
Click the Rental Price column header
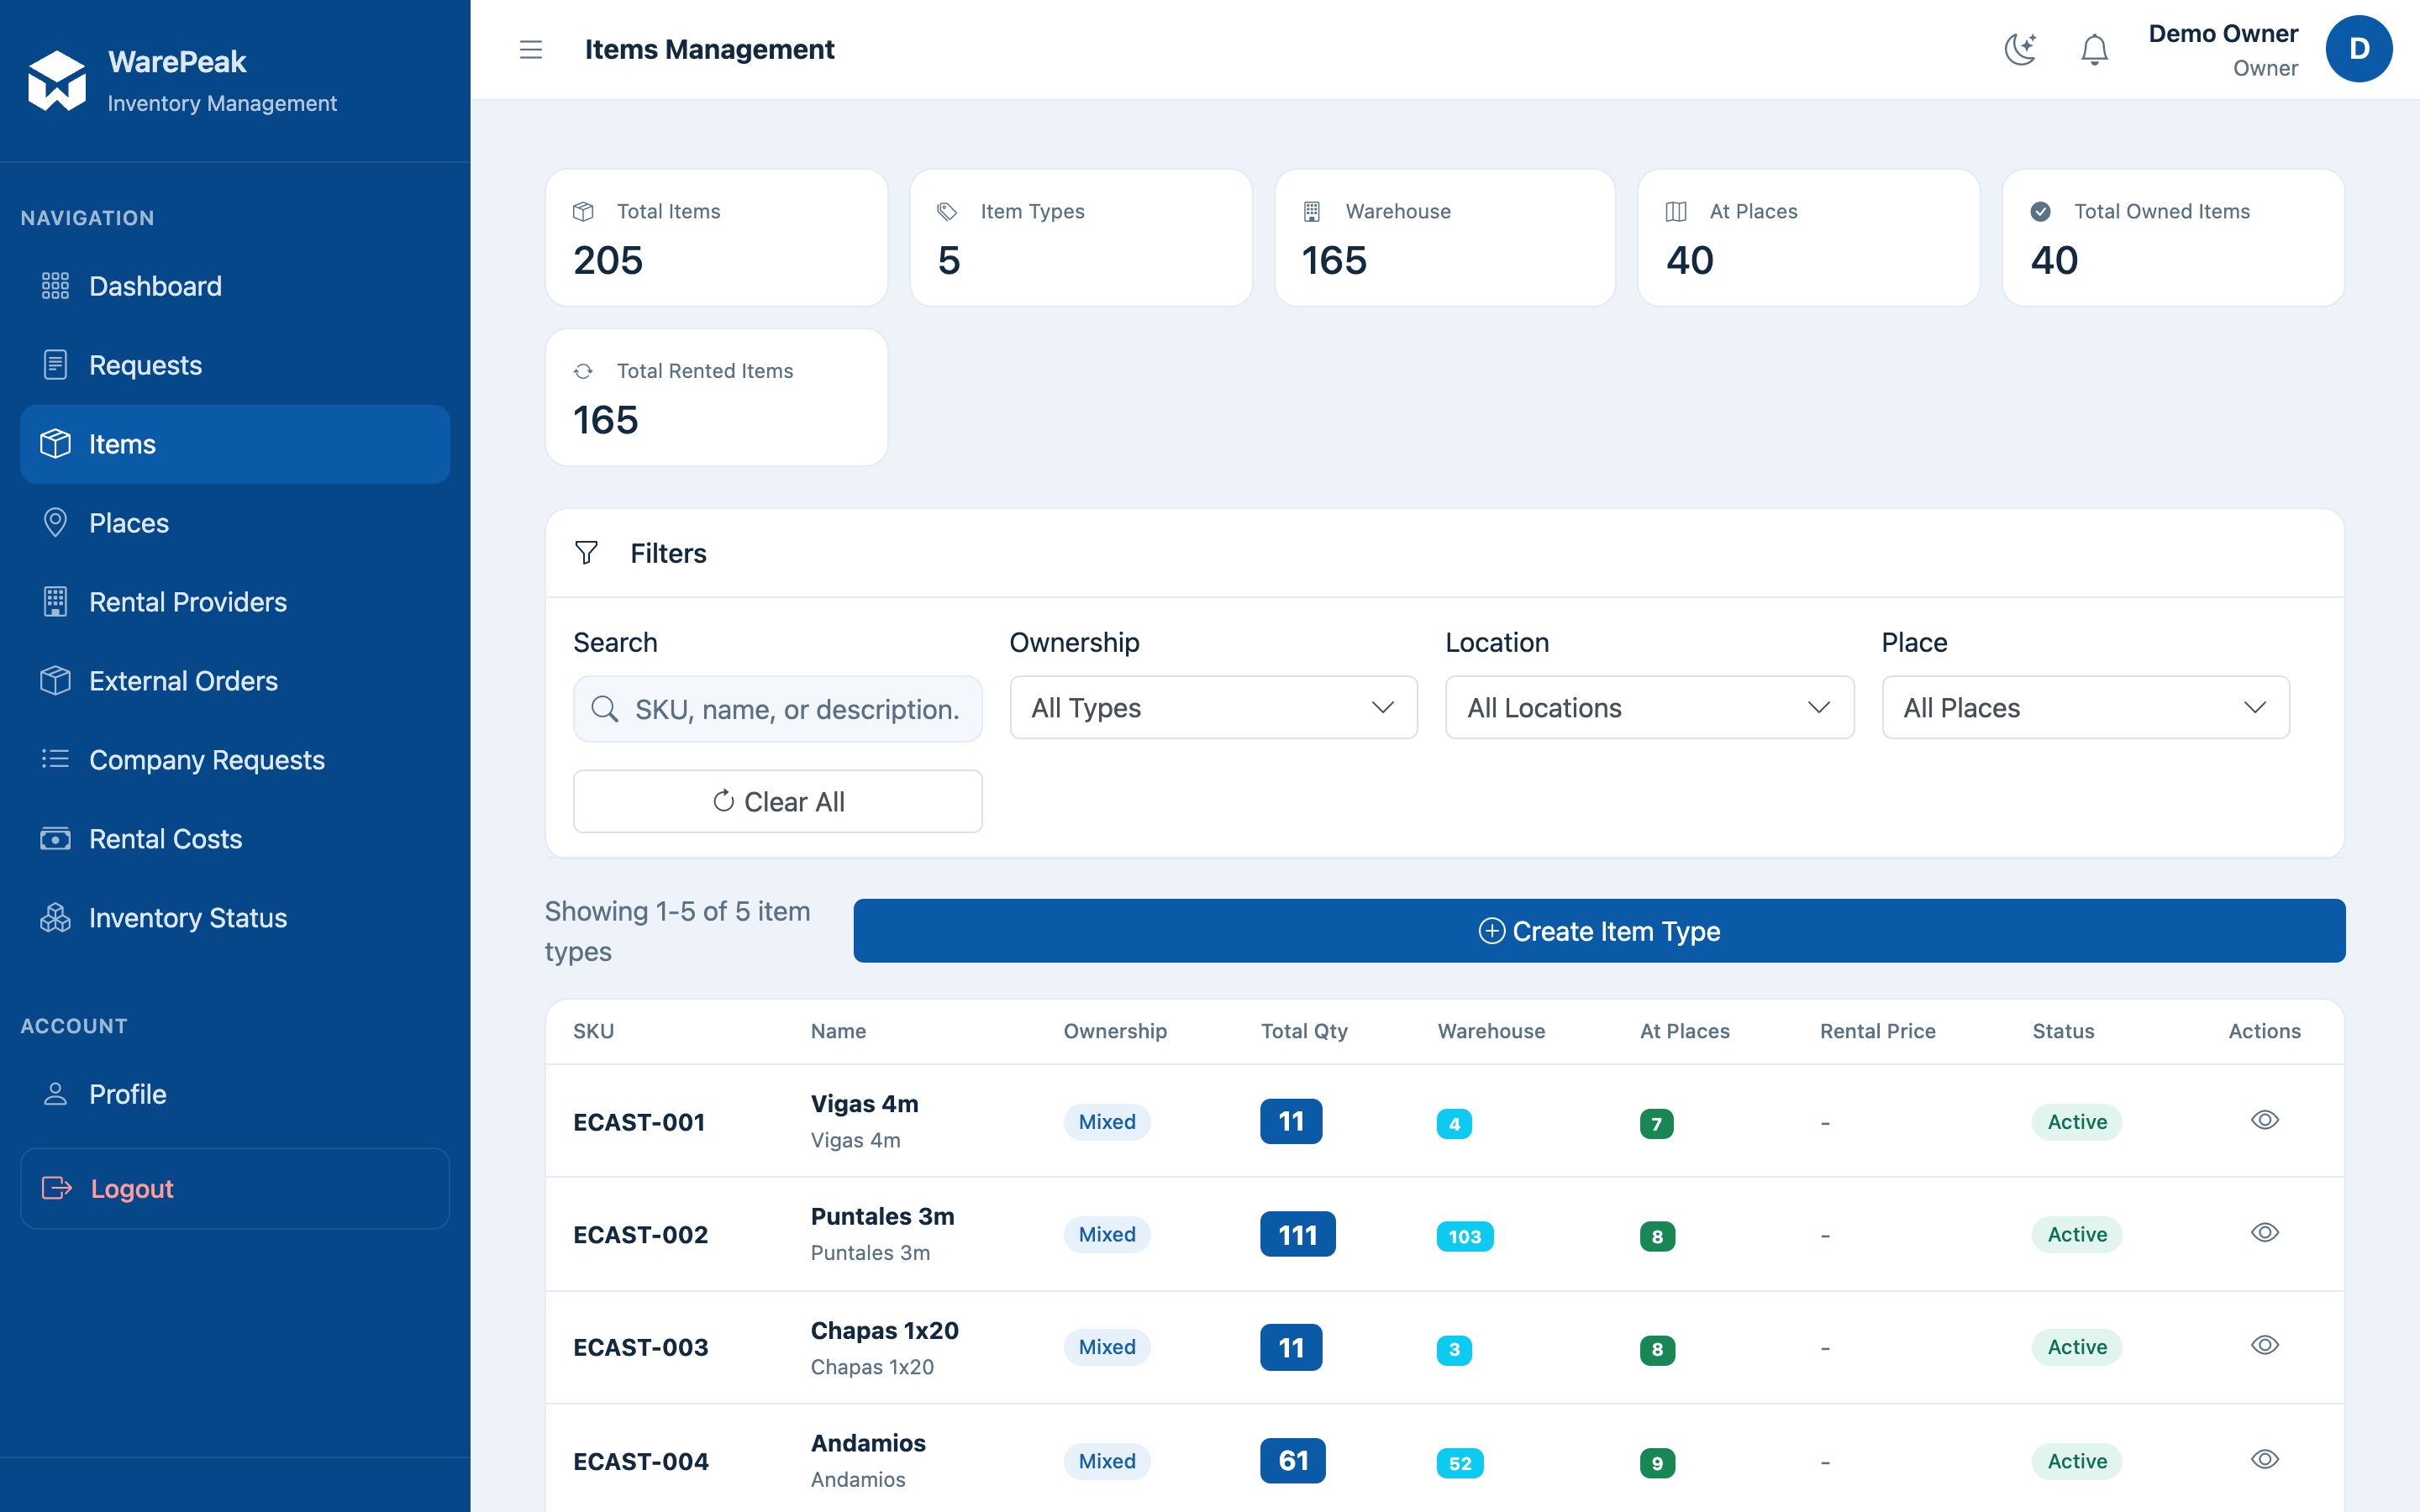(1877, 1031)
